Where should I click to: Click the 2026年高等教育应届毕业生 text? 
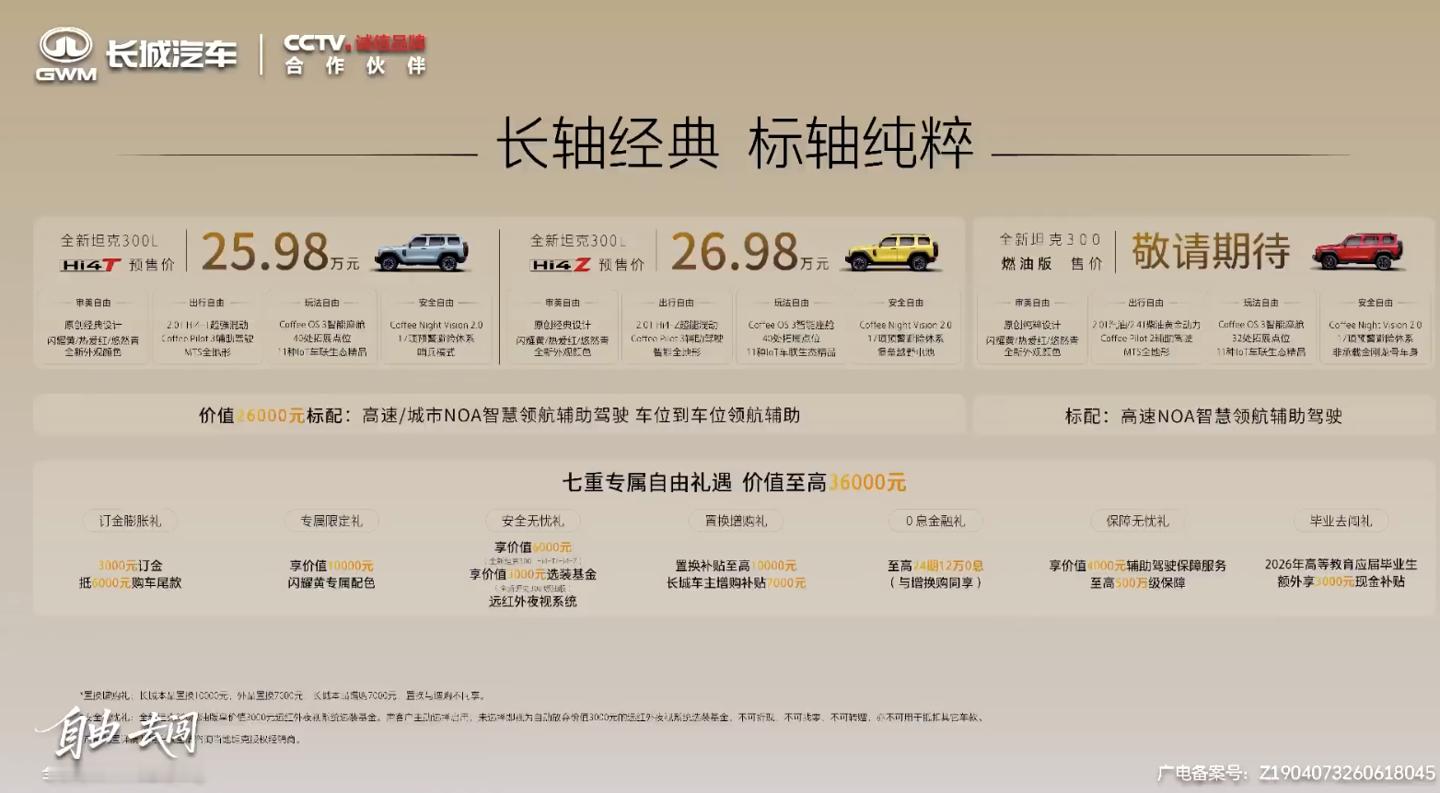(x=1341, y=564)
